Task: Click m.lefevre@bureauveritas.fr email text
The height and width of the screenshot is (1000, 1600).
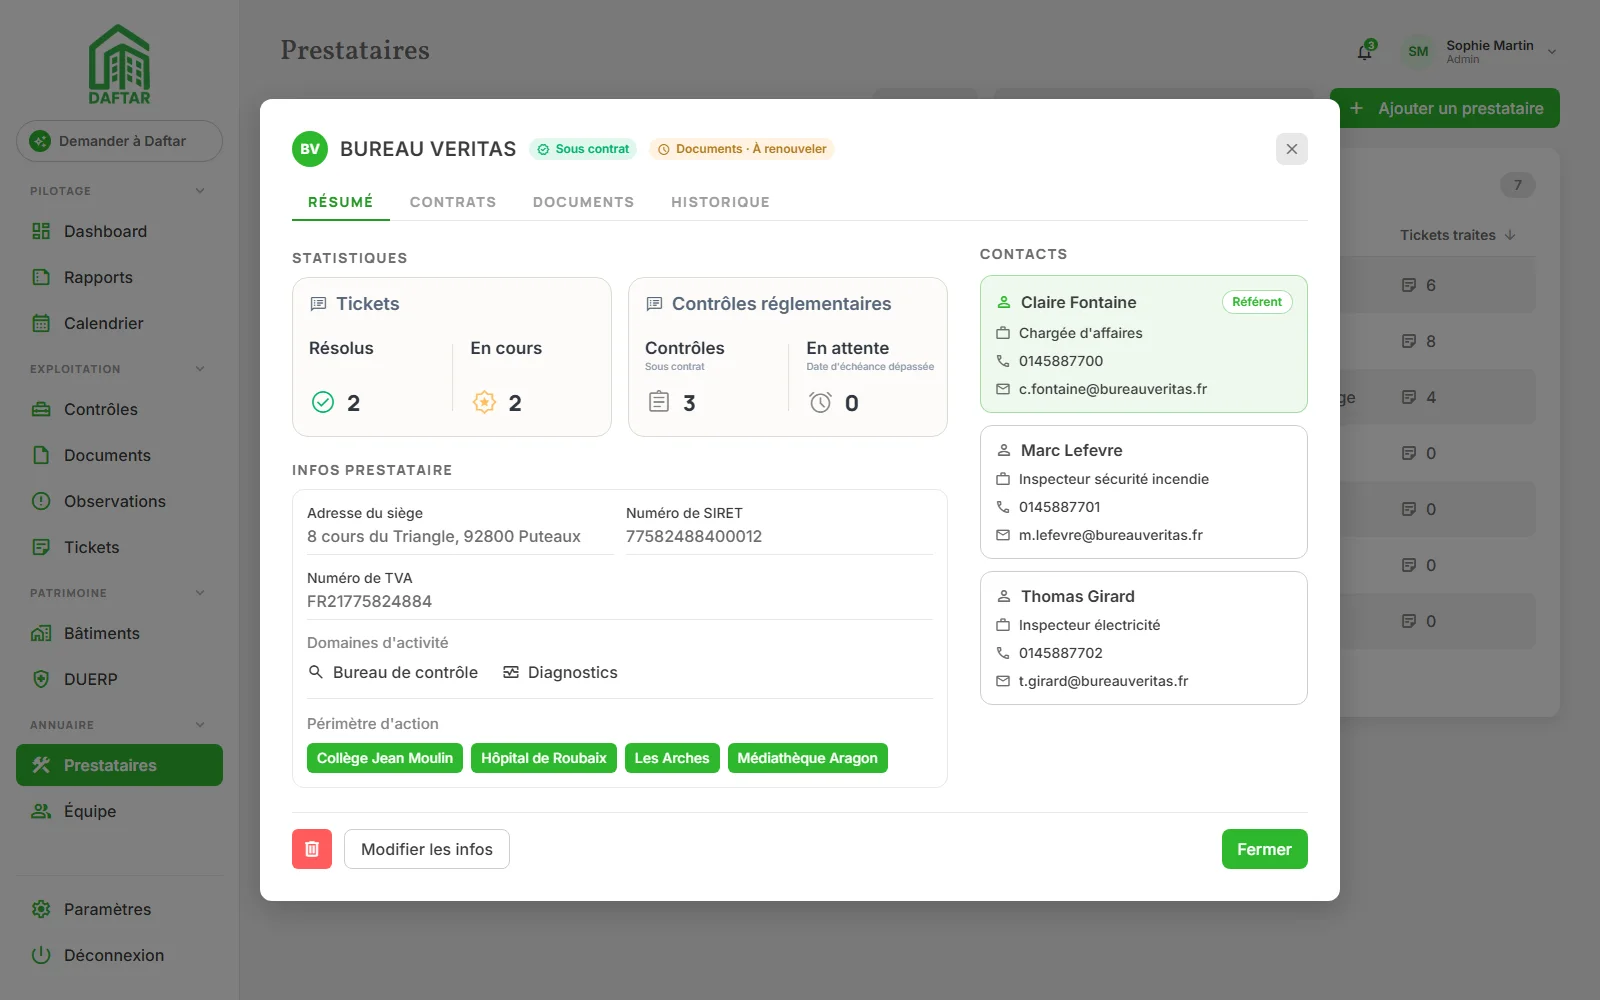Action: (x=1111, y=535)
